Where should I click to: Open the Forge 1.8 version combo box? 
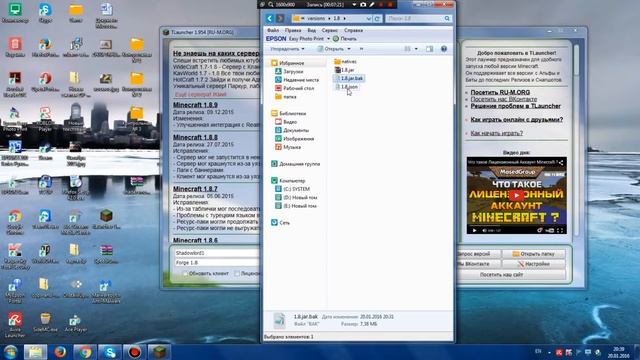(x=216, y=263)
